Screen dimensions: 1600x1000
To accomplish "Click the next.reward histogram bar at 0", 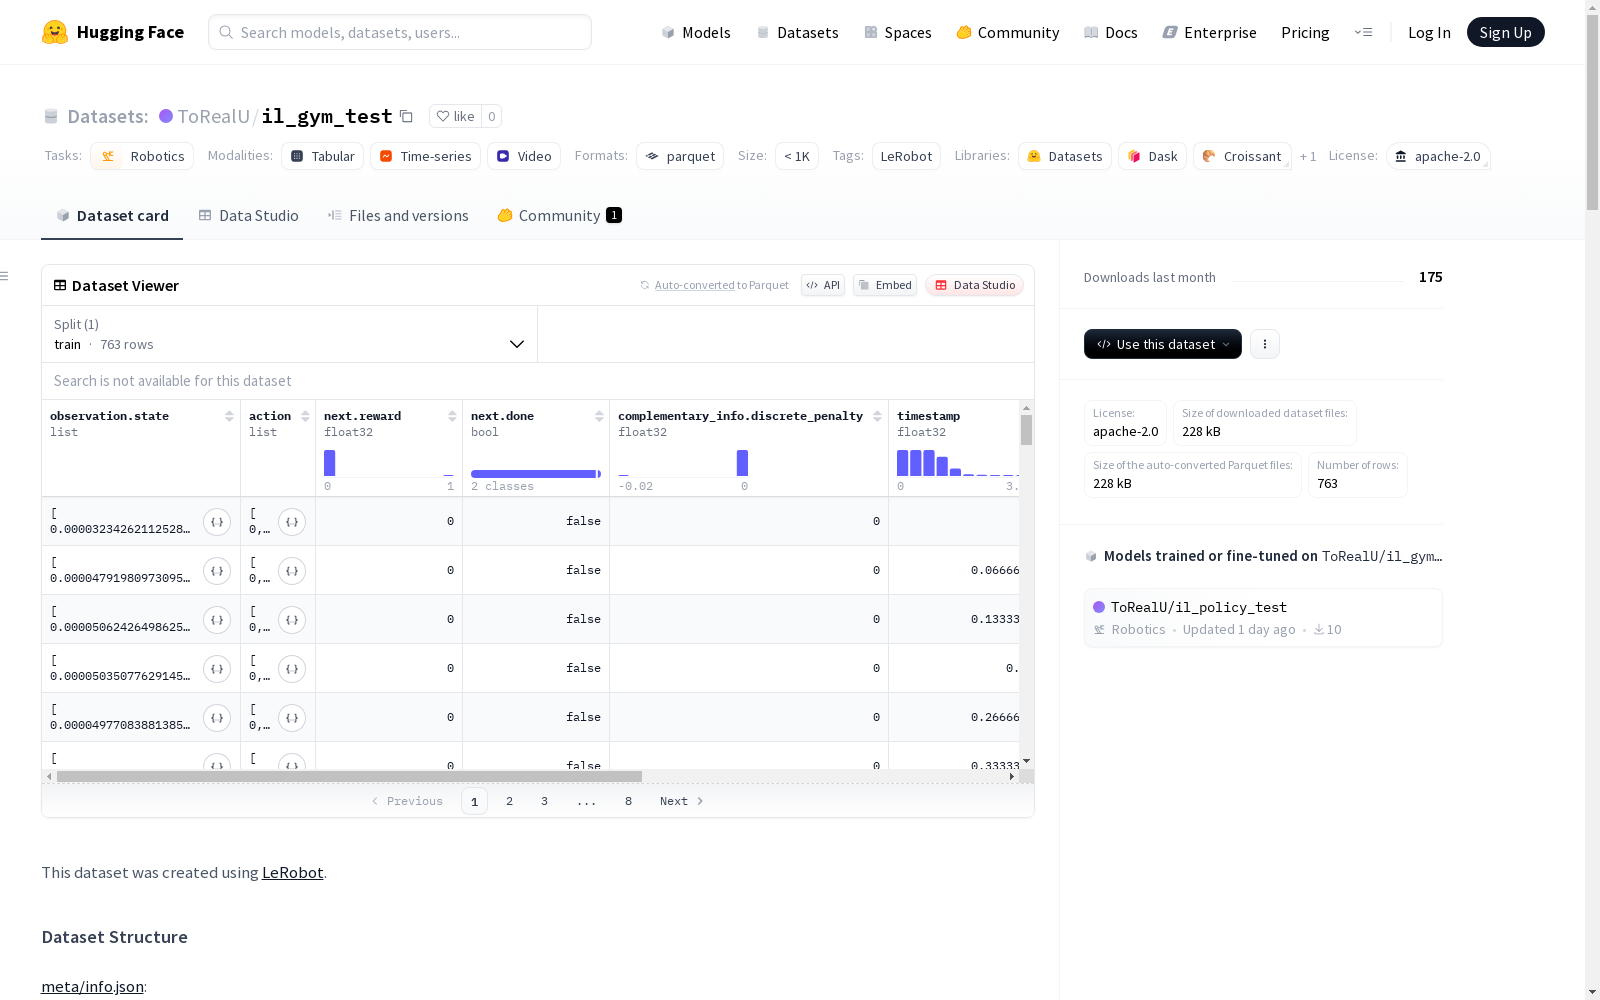I will (330, 463).
